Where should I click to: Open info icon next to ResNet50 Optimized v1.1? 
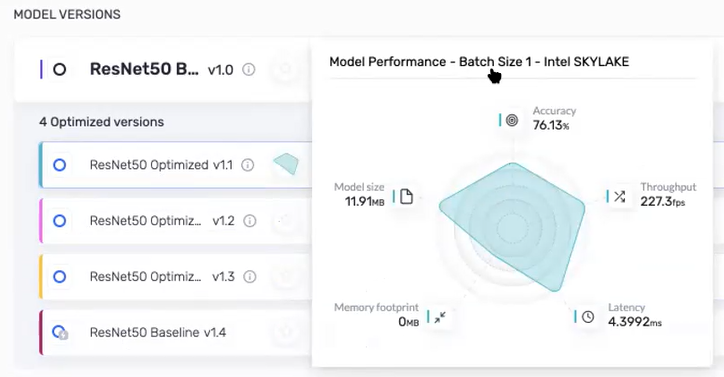pos(247,165)
